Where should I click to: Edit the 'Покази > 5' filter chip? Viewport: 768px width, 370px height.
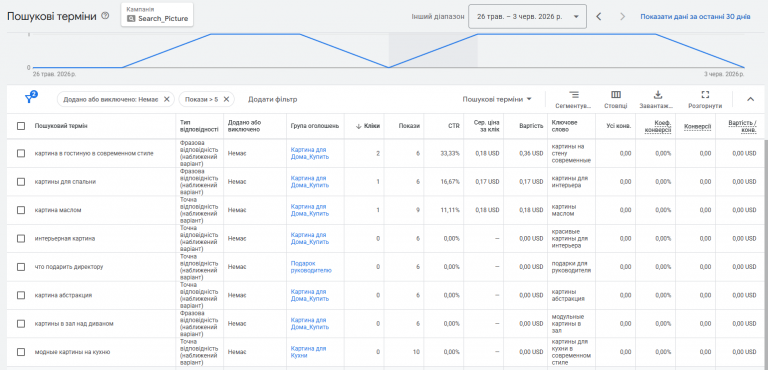click(x=201, y=99)
